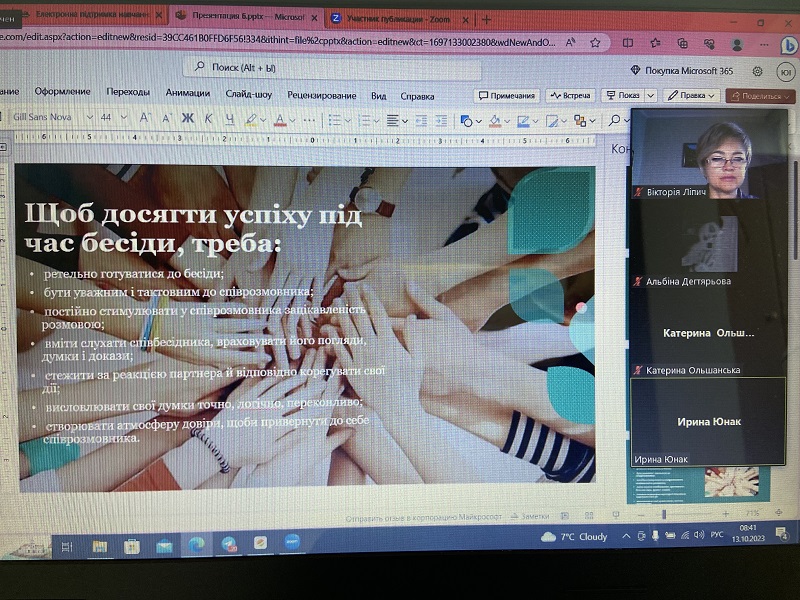Open Edge split screen icon

628,43
